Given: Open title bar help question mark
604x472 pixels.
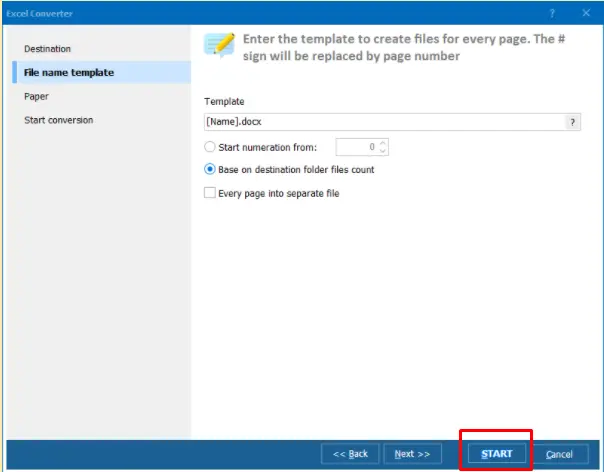Looking at the screenshot, I should click(x=552, y=13).
